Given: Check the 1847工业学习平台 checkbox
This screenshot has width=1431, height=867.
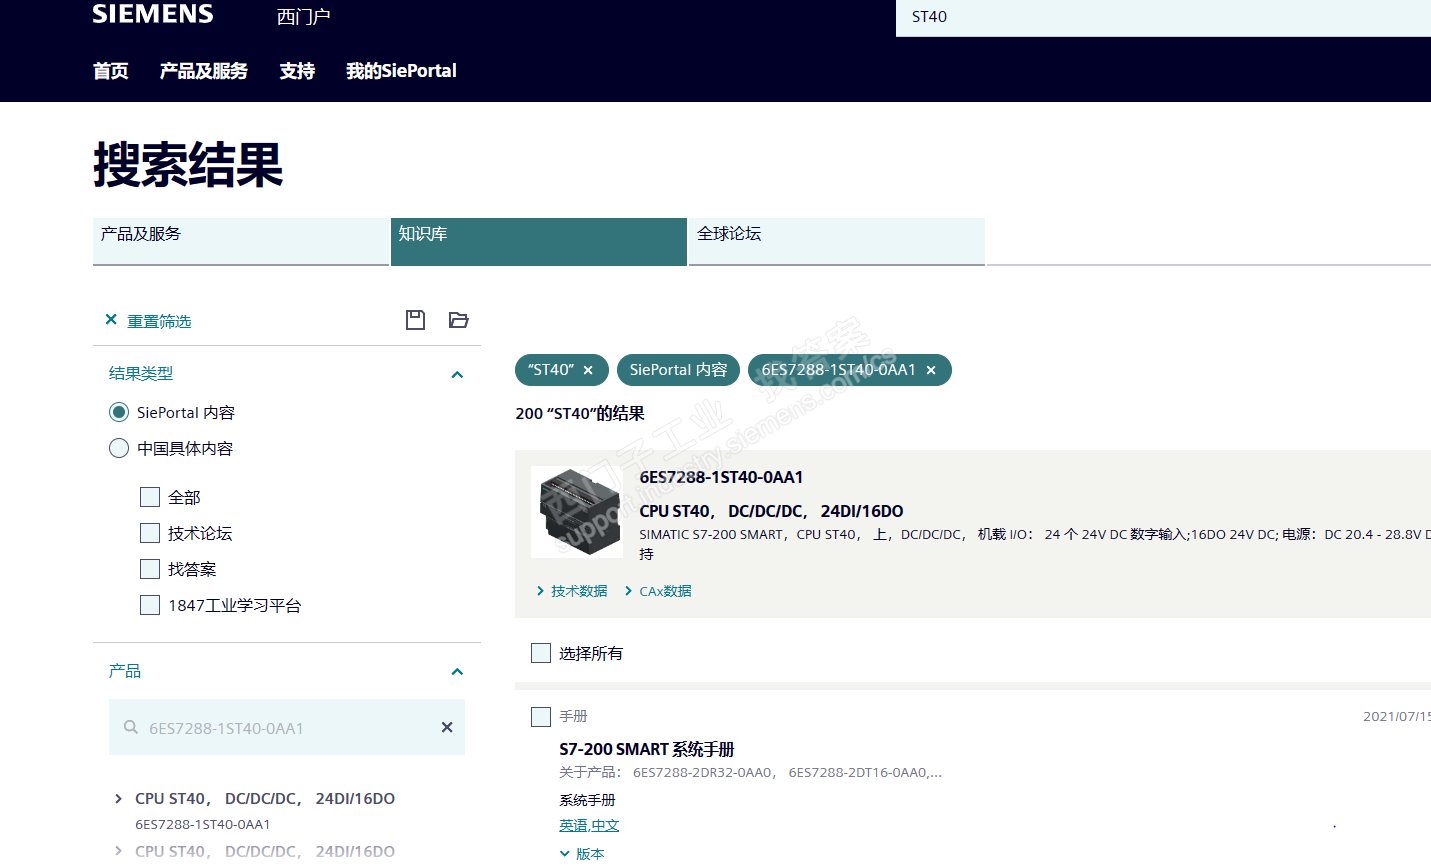Looking at the screenshot, I should (150, 605).
